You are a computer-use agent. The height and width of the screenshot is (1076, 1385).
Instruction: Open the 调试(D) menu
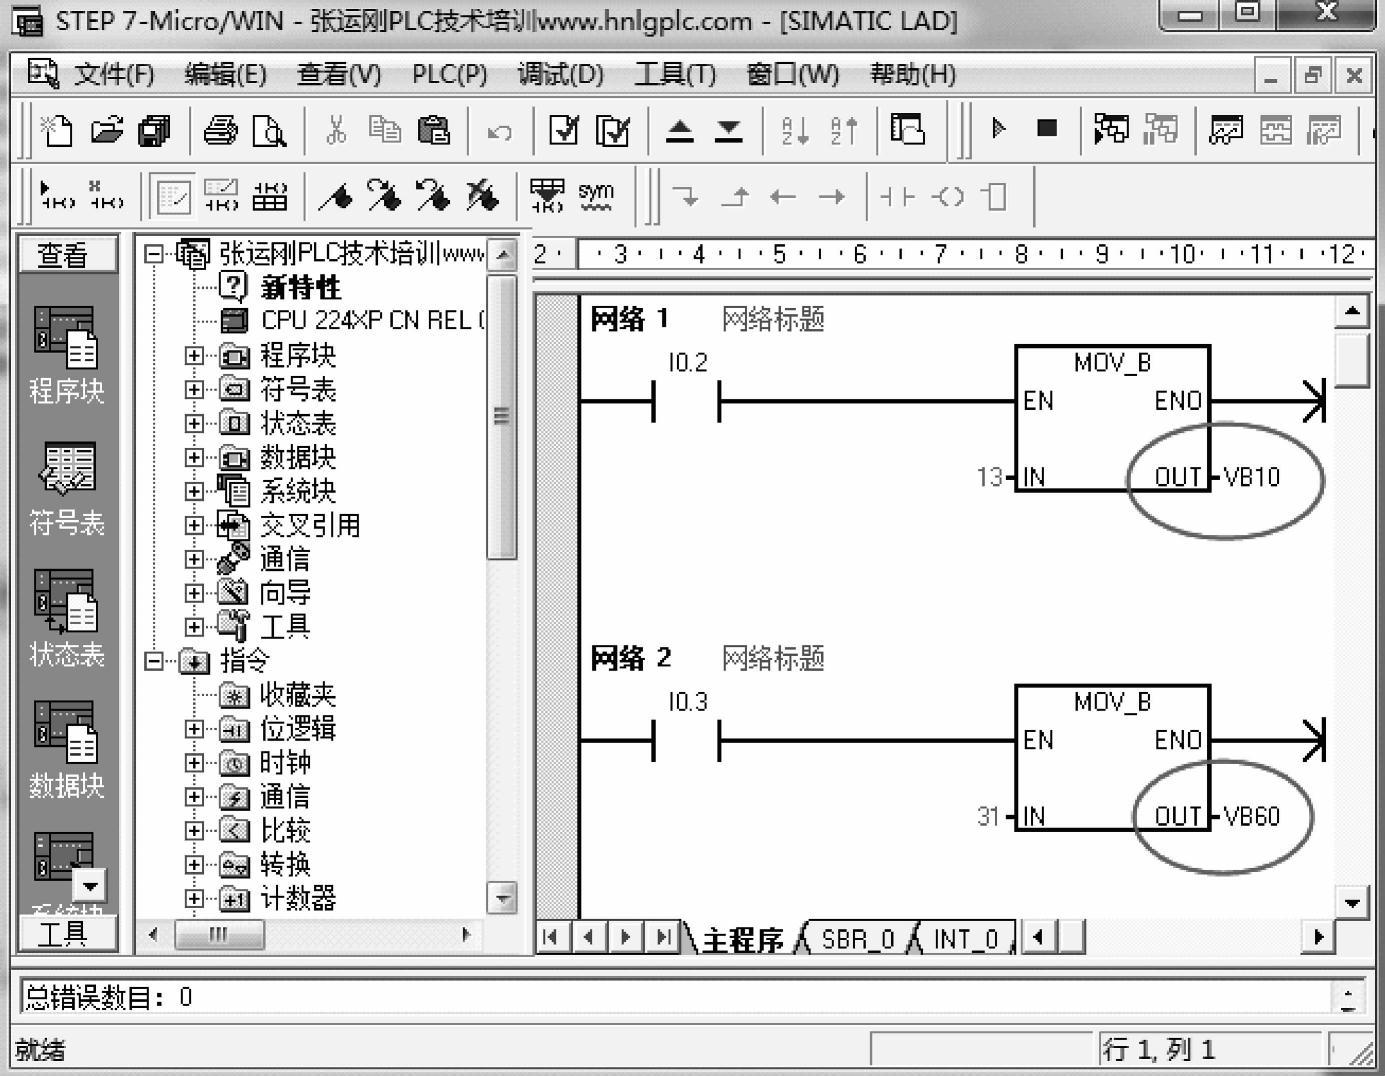(x=560, y=75)
